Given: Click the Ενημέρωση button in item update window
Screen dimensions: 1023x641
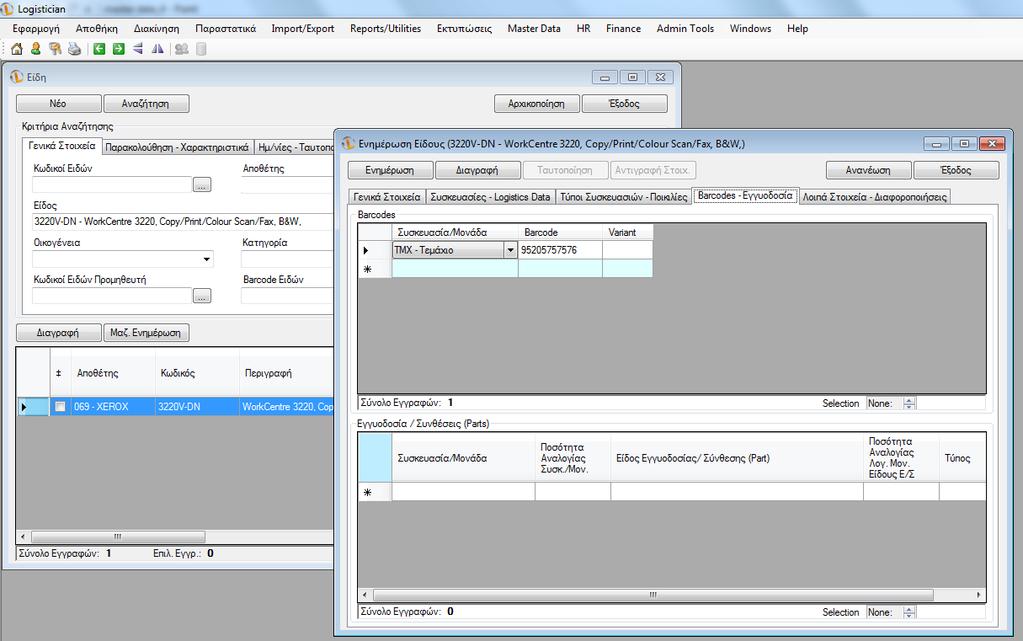Looking at the screenshot, I should (x=389, y=170).
